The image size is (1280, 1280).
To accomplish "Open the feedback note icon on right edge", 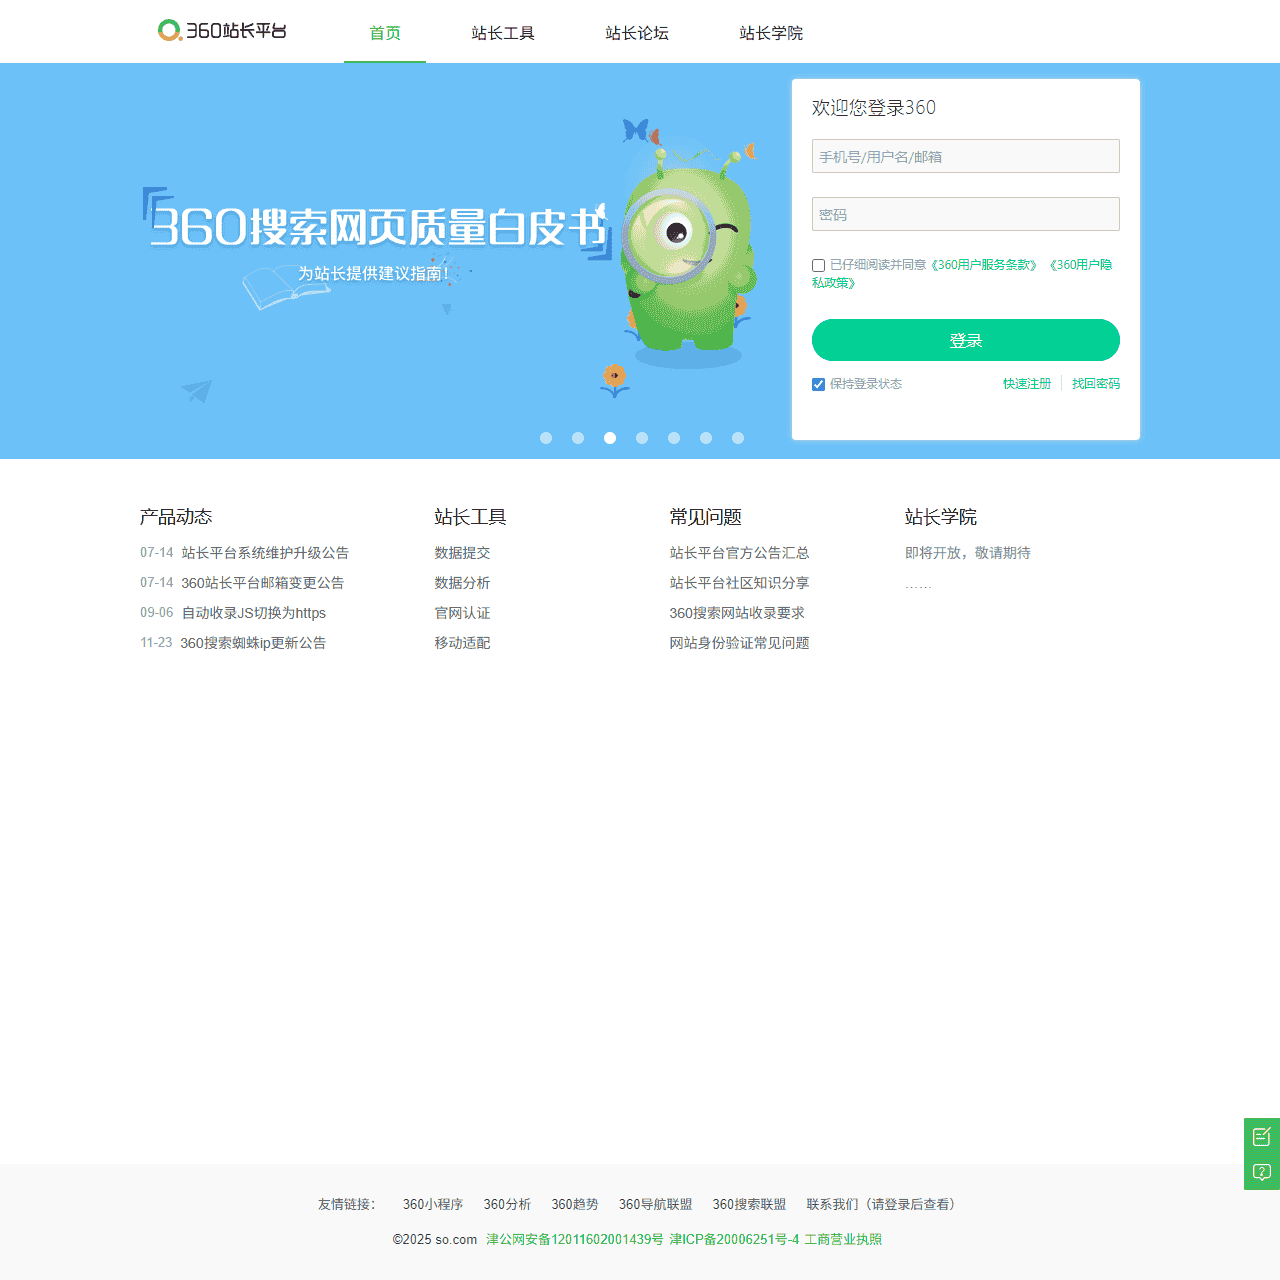I will coord(1261,1136).
